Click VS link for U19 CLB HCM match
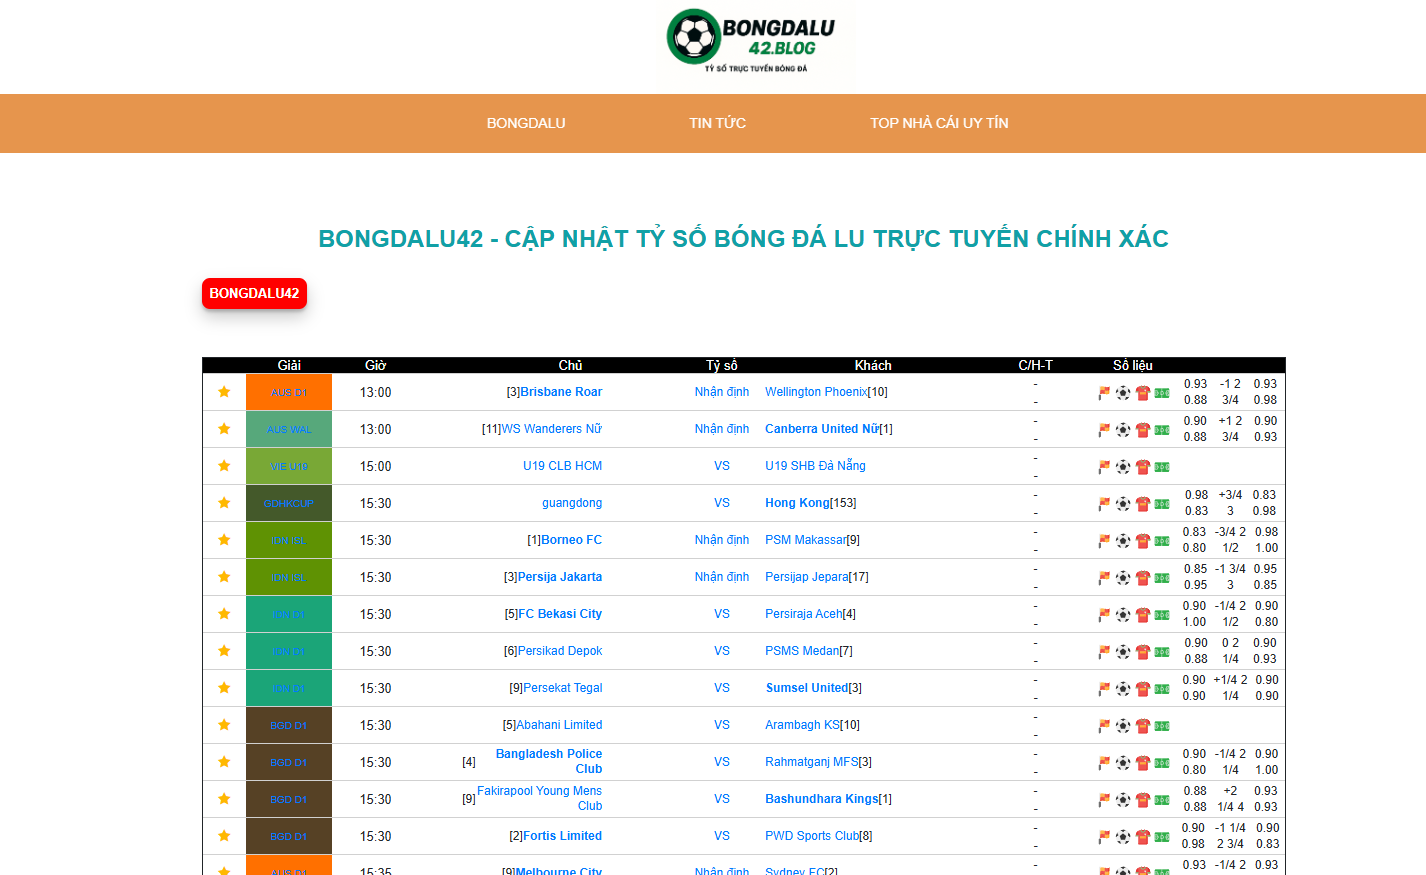Screen dimensions: 1426x875 [722, 466]
